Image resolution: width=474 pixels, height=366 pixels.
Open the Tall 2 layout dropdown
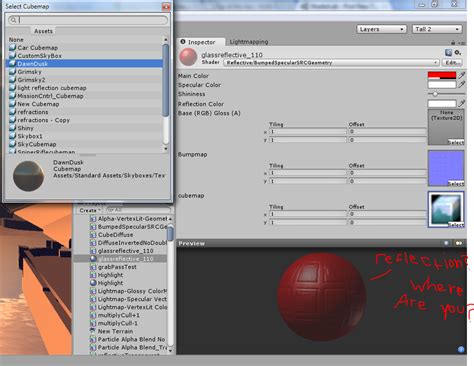[x=437, y=29]
